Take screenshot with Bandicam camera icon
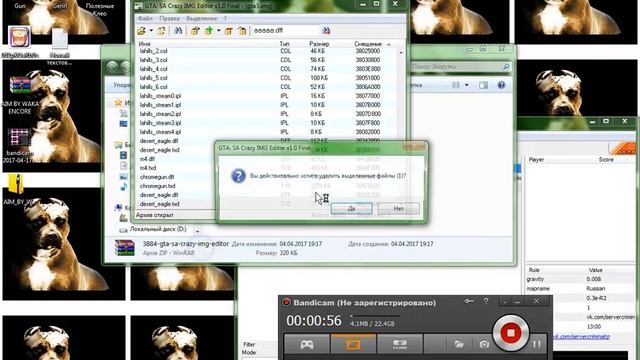The image size is (640, 360). coord(484,344)
